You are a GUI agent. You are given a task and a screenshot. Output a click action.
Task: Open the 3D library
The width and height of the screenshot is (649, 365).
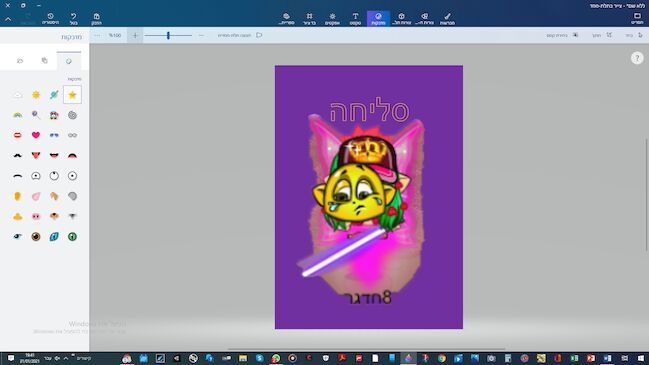286,19
